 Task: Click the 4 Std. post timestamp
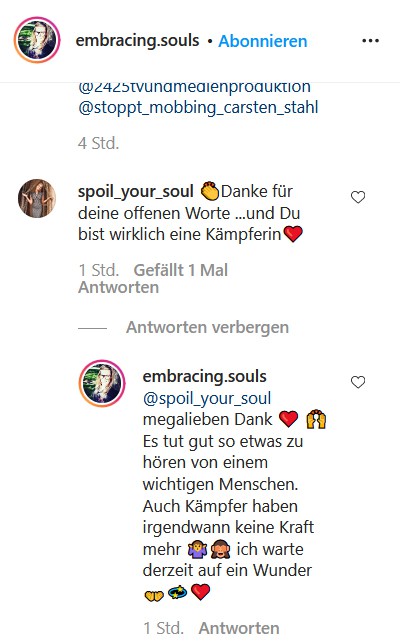(99, 143)
